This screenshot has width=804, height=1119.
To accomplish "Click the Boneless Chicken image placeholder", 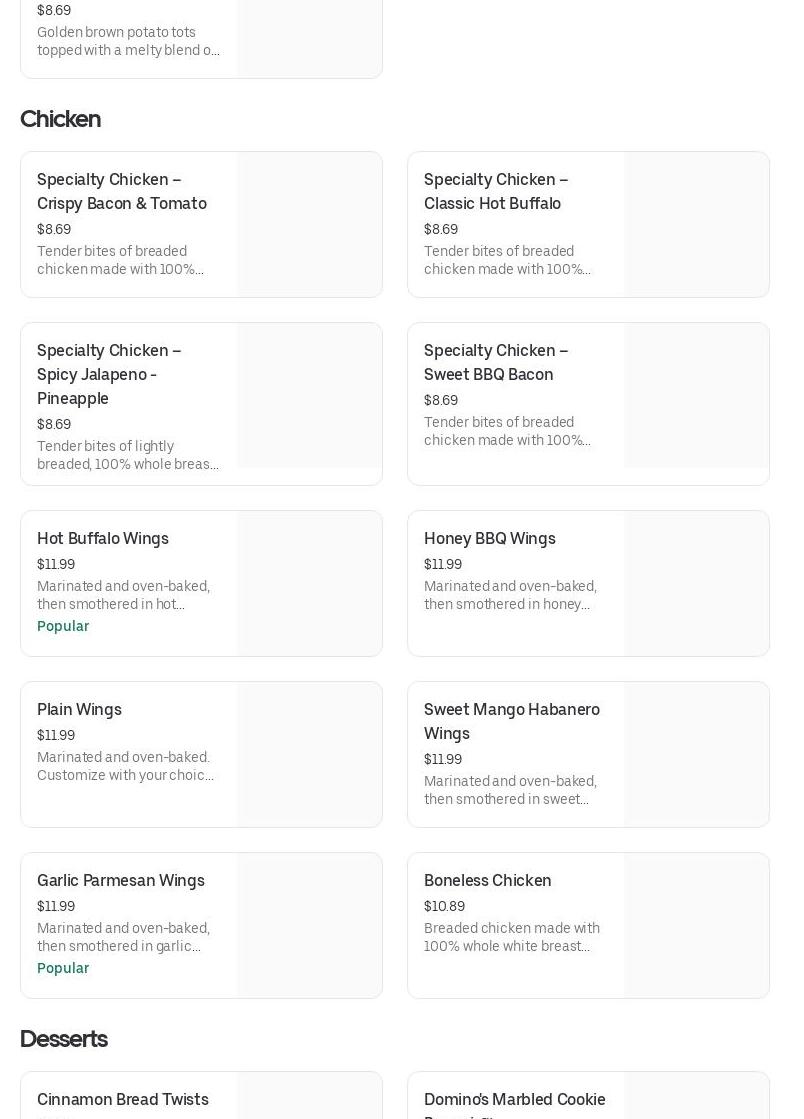I will click(696, 926).
